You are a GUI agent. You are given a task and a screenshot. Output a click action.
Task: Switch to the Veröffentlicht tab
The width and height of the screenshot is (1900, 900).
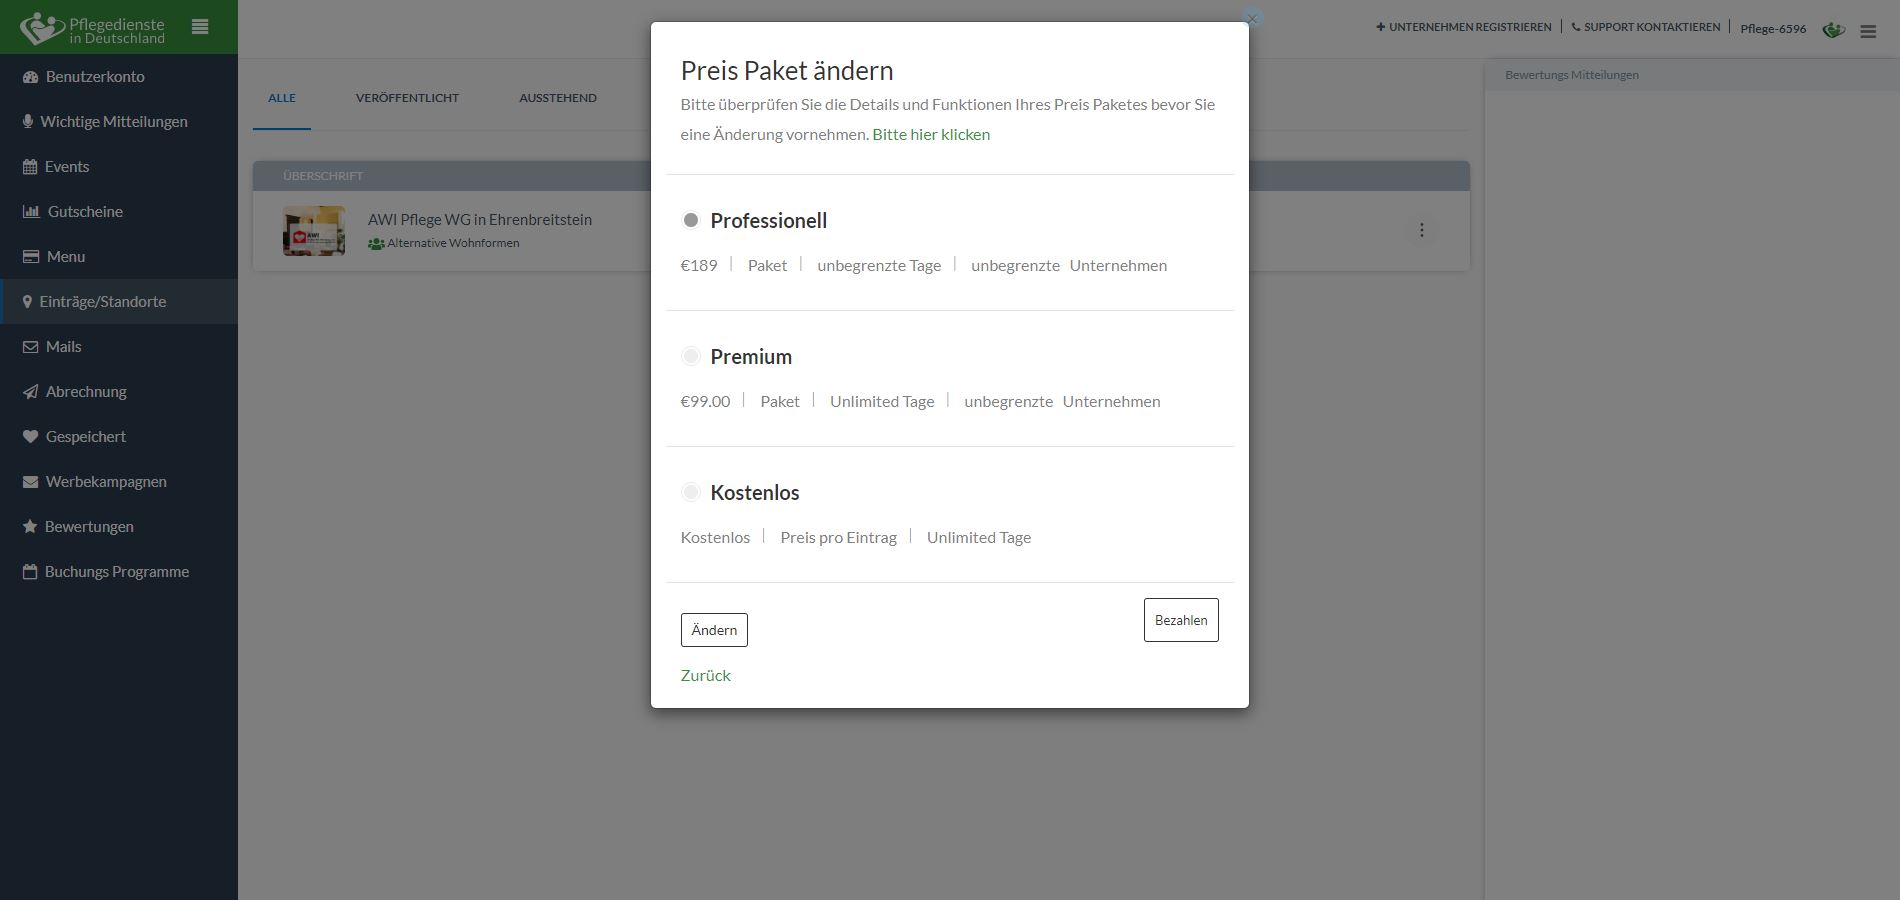pyautogui.click(x=407, y=98)
